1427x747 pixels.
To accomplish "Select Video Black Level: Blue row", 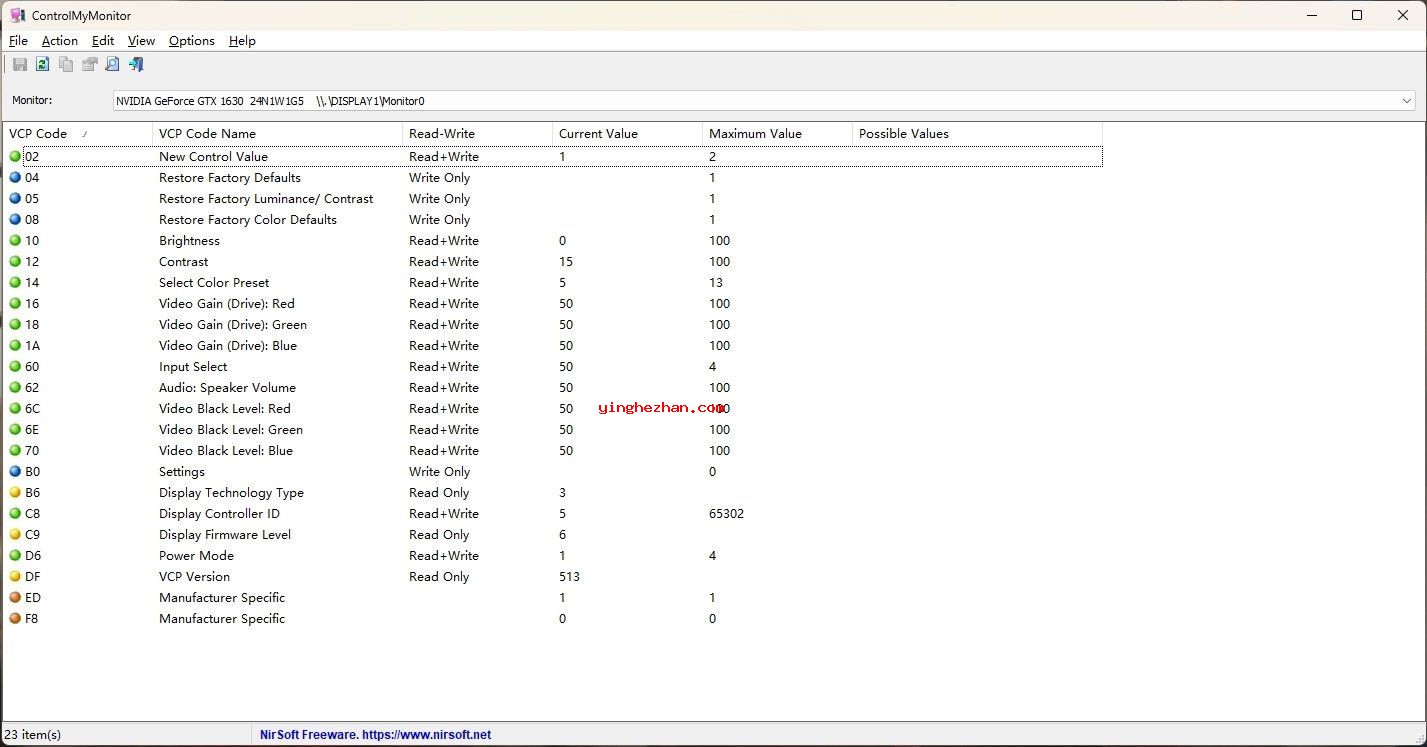I will click(x=553, y=450).
